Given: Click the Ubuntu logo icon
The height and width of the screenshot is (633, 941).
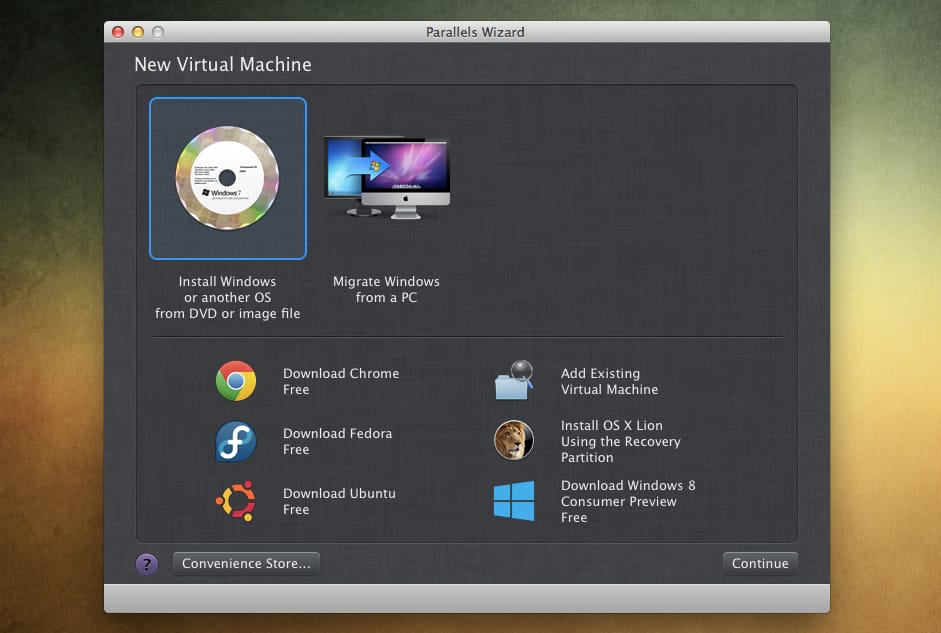Looking at the screenshot, I should [x=236, y=501].
